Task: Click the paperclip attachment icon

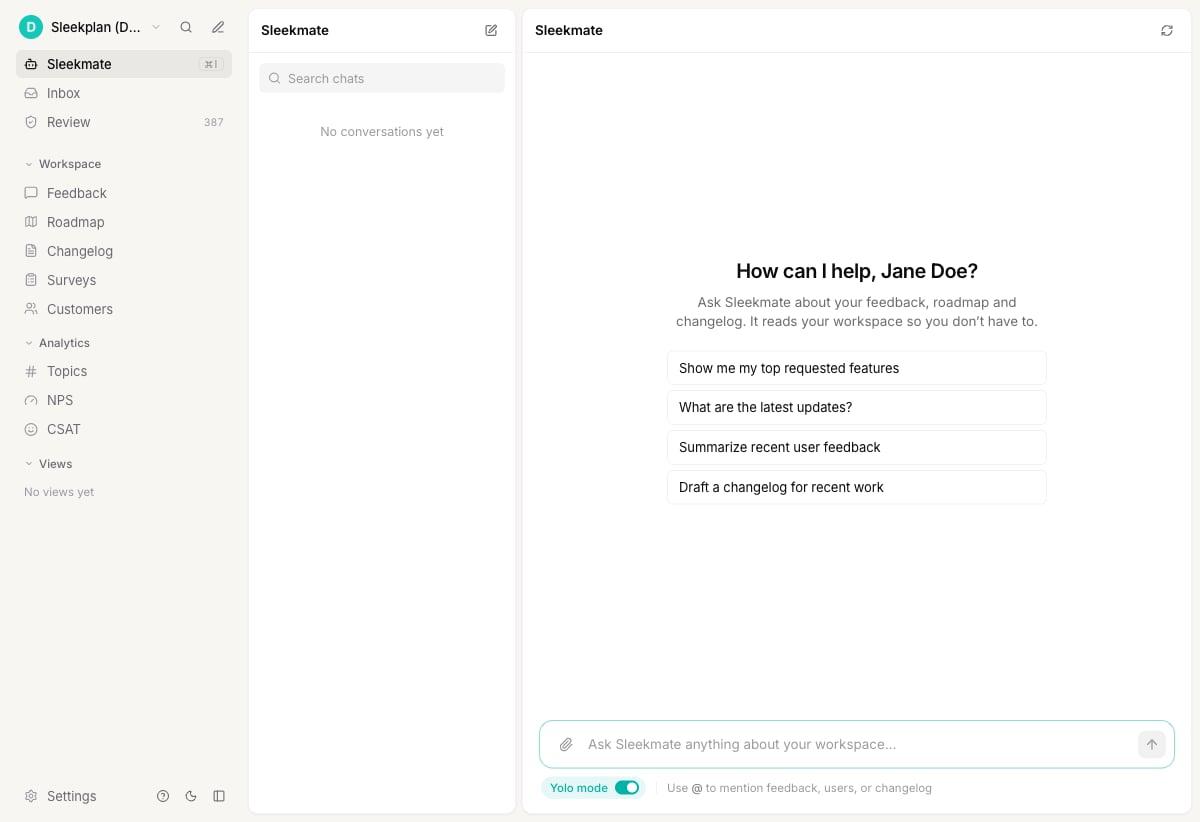Action: [566, 744]
